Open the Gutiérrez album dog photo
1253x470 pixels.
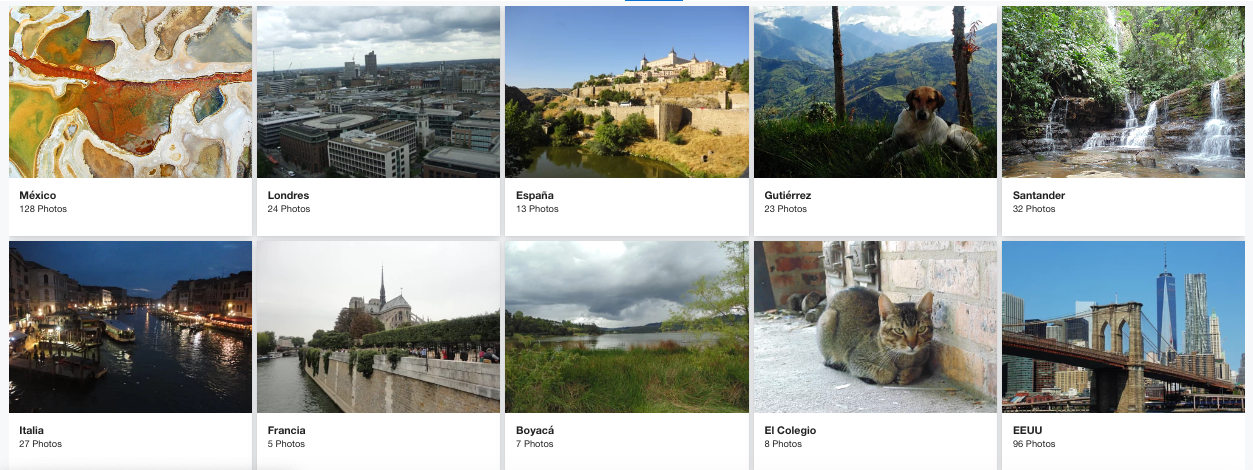coord(875,92)
